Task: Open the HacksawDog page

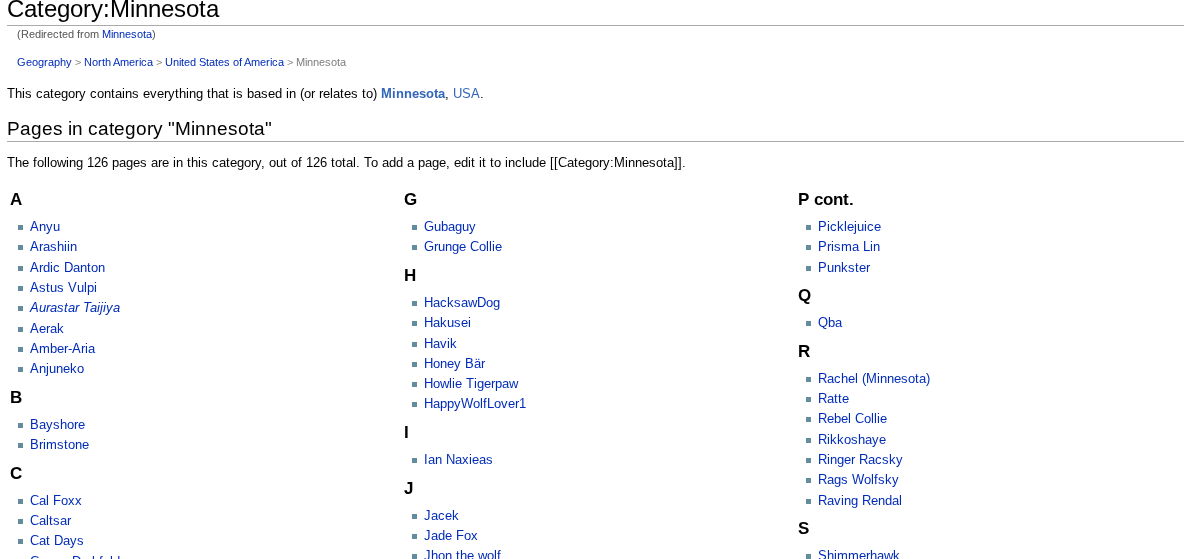Action: (x=462, y=303)
